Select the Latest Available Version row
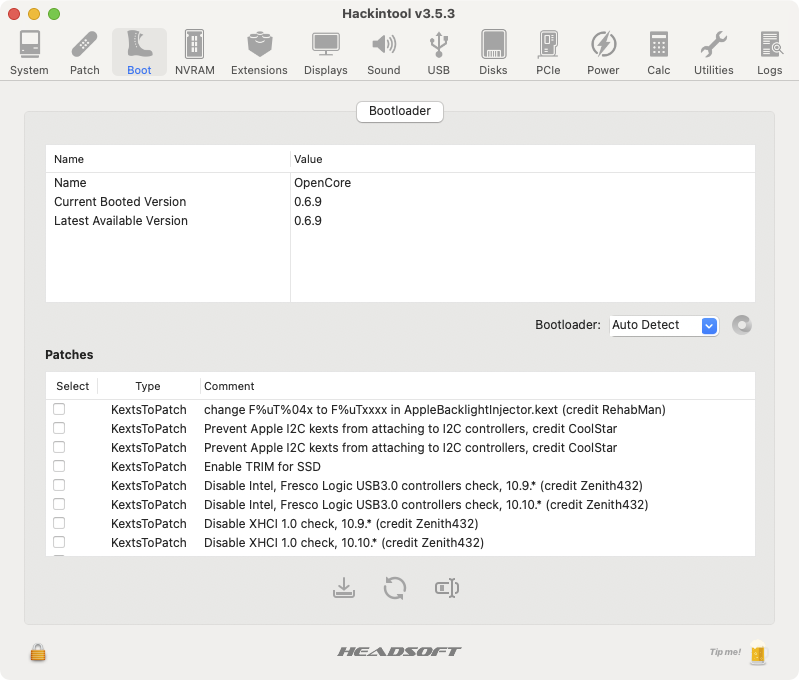Screen dimensions: 799x680 click(x=400, y=221)
